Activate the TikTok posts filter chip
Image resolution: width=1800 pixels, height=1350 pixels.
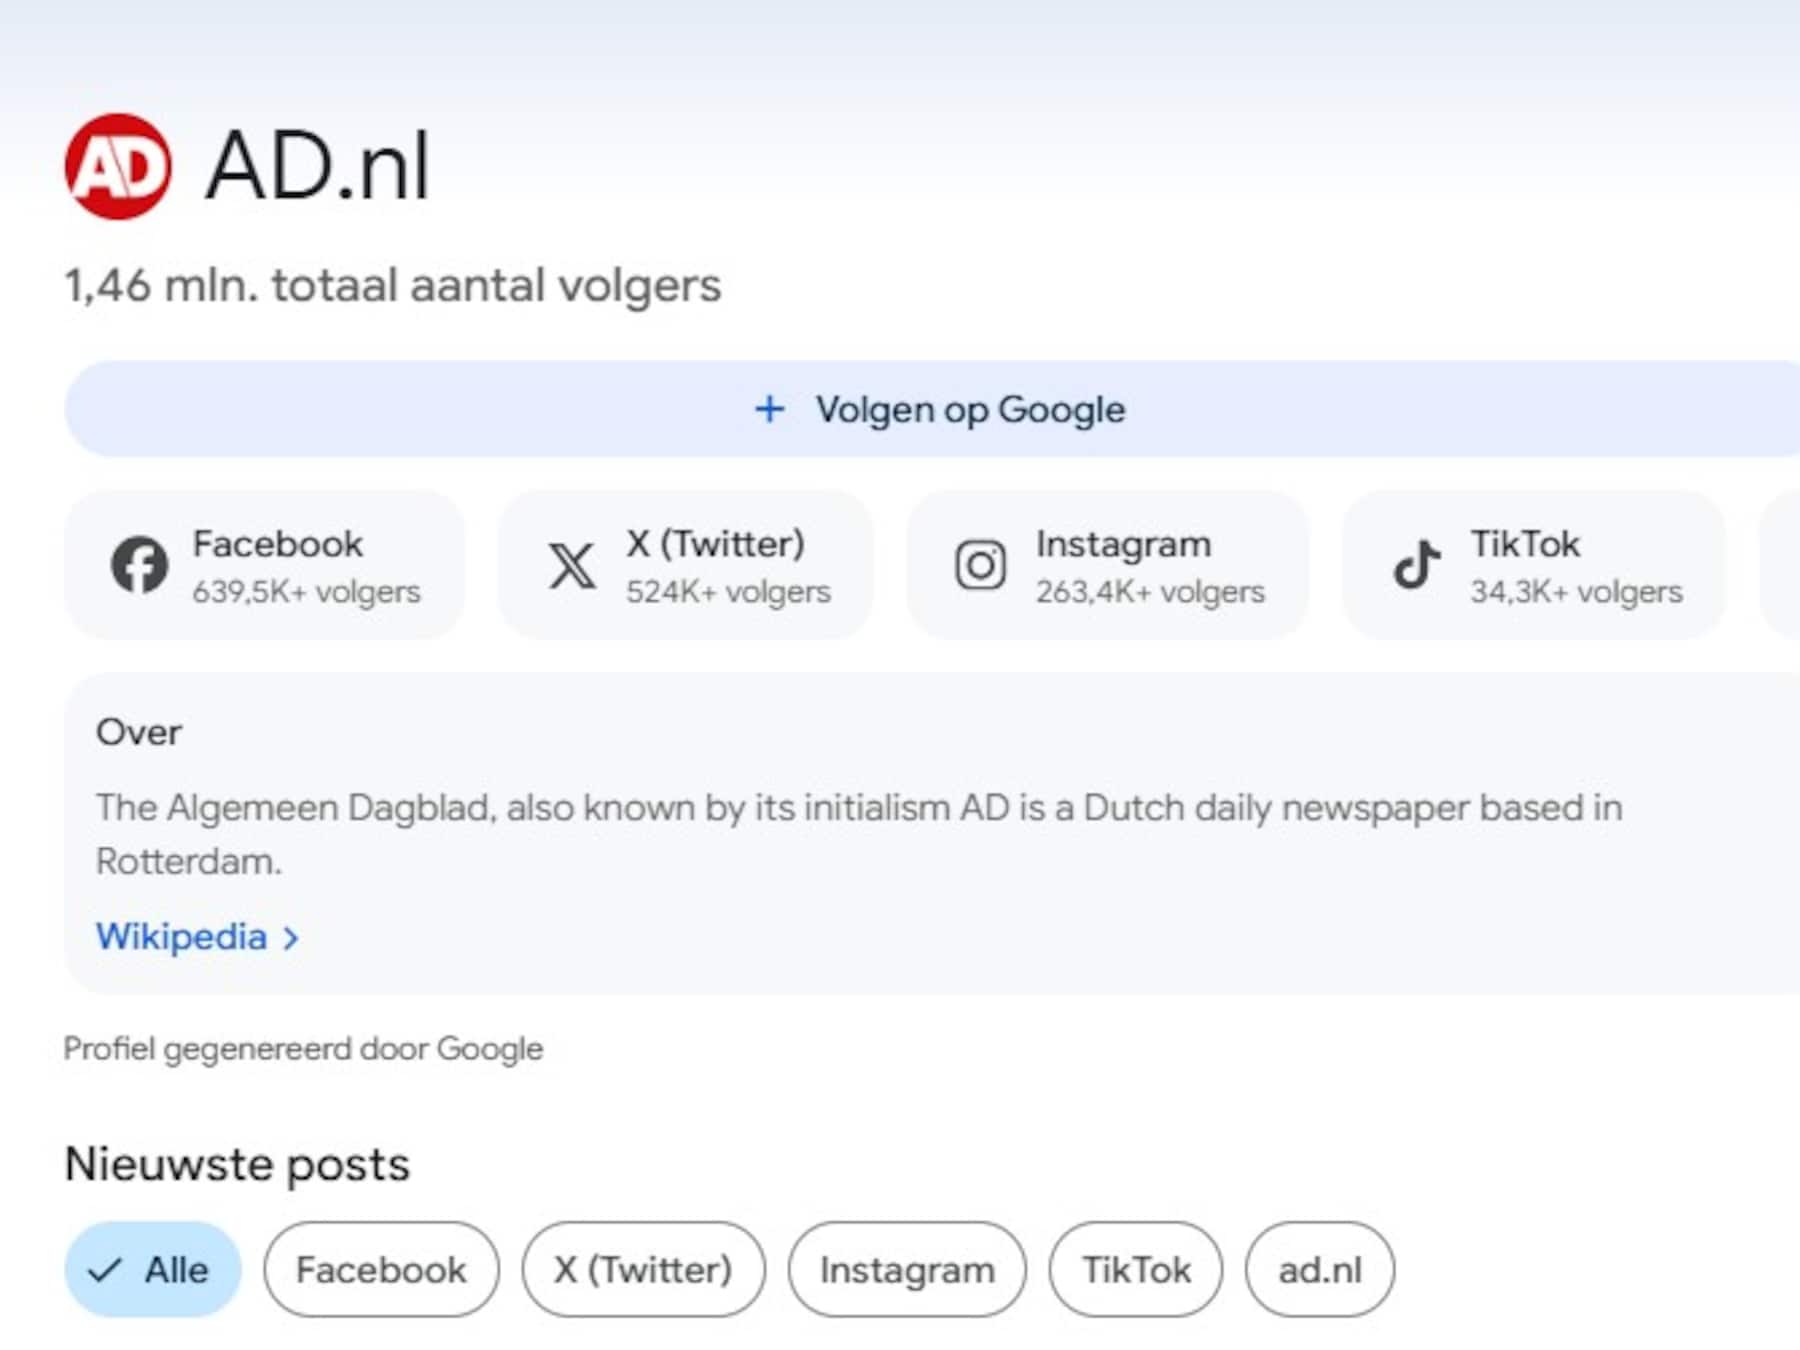(1134, 1269)
